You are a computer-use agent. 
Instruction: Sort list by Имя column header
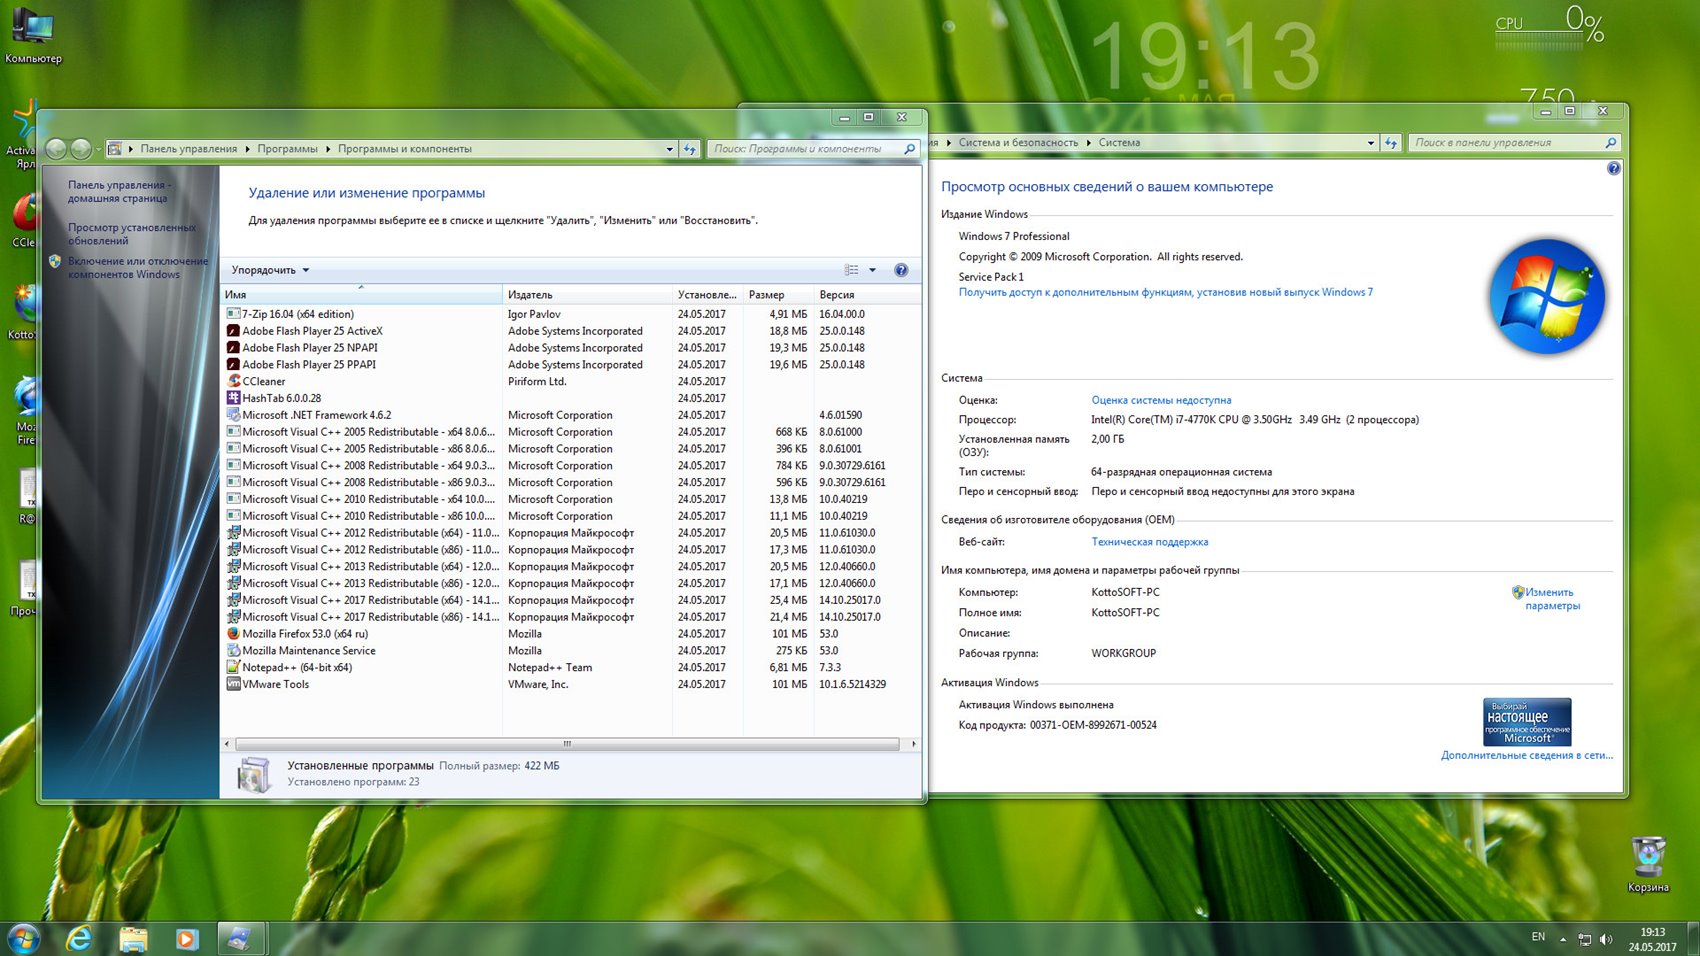361,295
